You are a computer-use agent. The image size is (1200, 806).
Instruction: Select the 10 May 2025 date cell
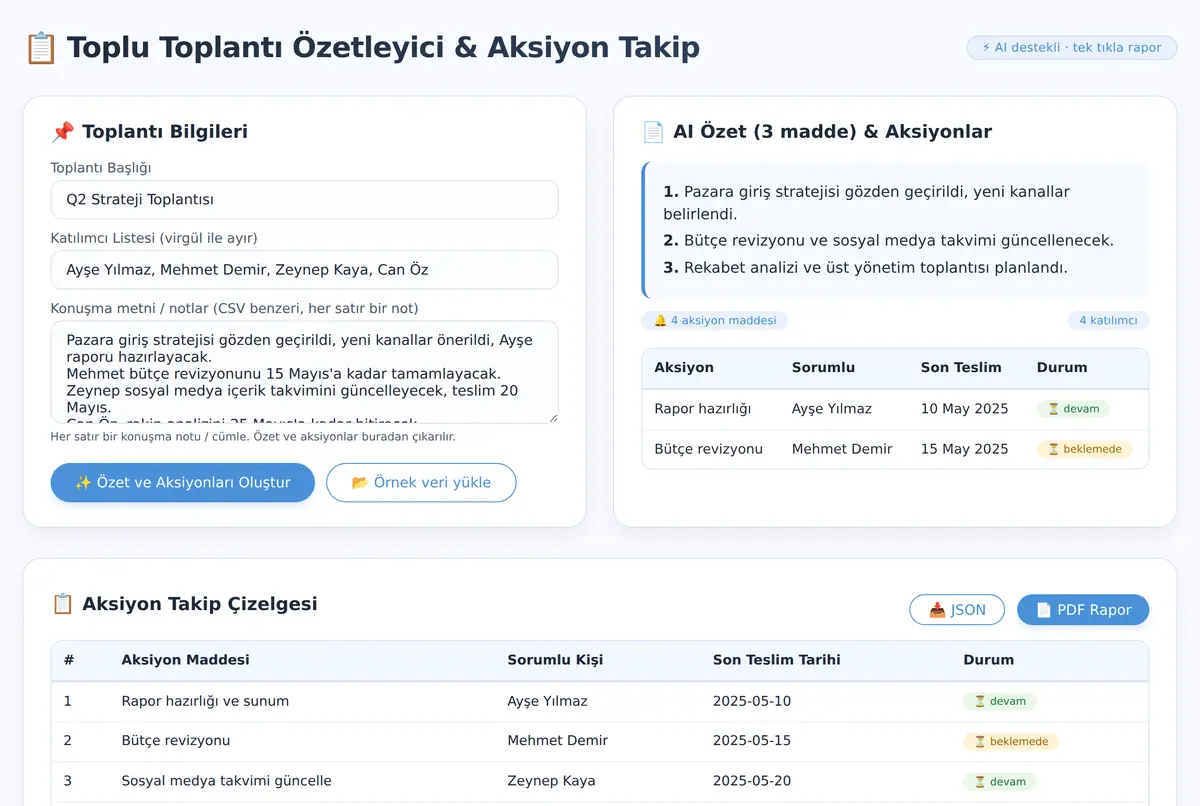(965, 409)
